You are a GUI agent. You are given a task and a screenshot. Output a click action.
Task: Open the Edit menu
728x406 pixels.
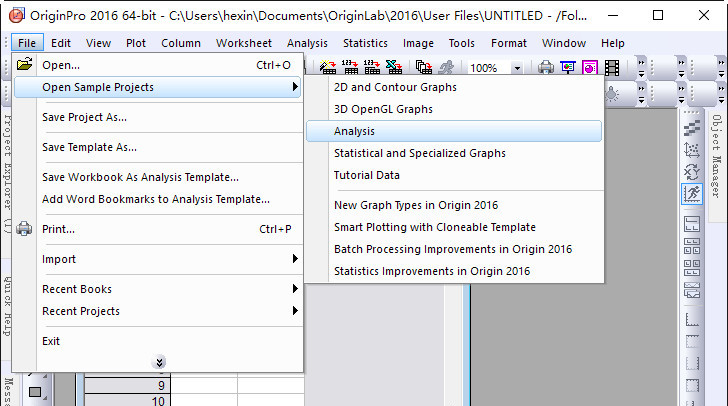coord(61,43)
